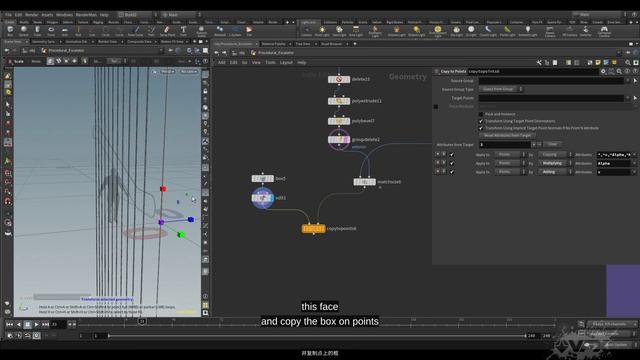This screenshot has height=360, width=640.
Task: Click the parameter pane search icon
Action: 619,71
